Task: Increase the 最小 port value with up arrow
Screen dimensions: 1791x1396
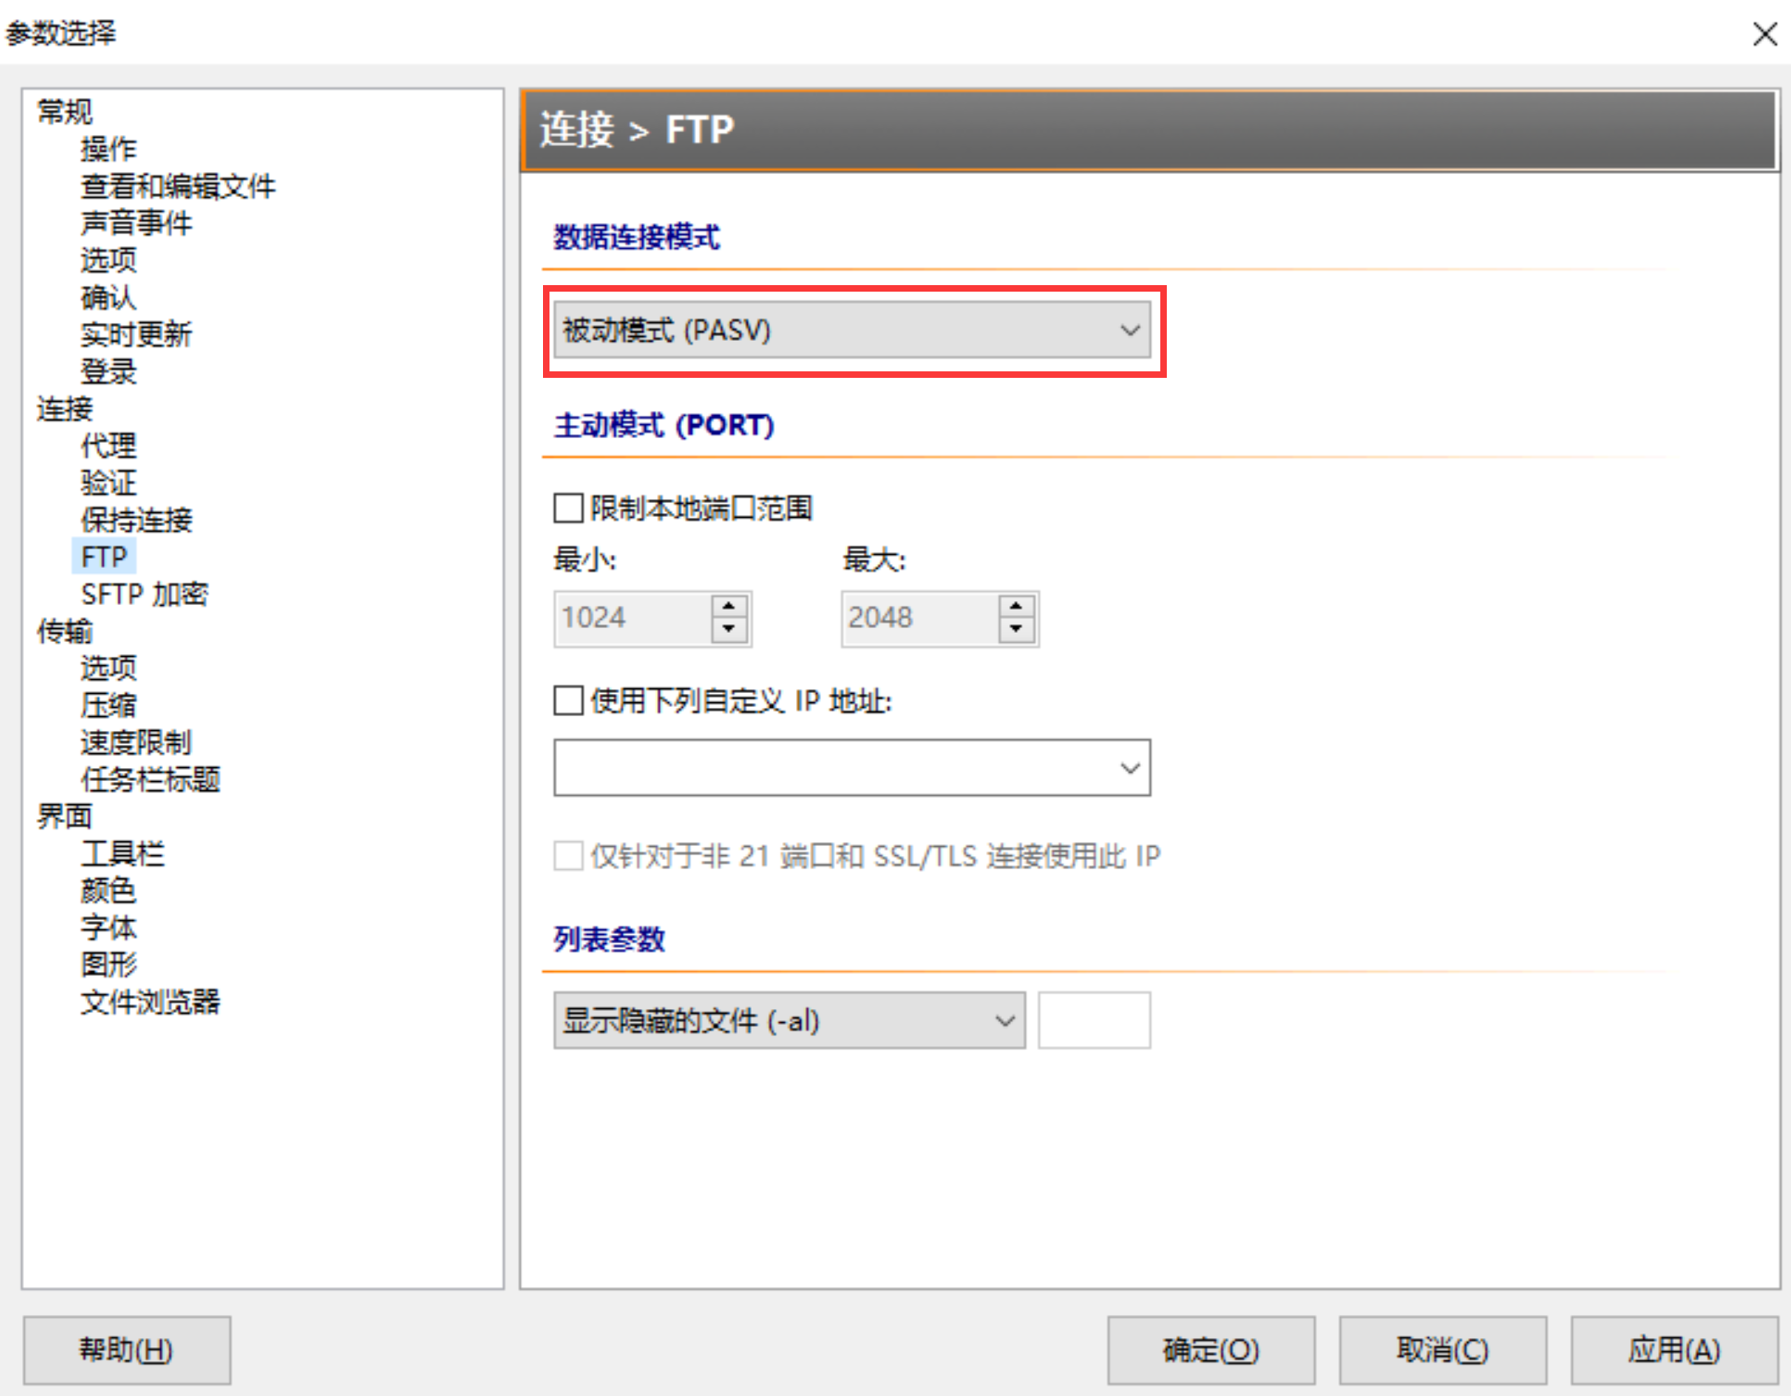Action: point(729,607)
